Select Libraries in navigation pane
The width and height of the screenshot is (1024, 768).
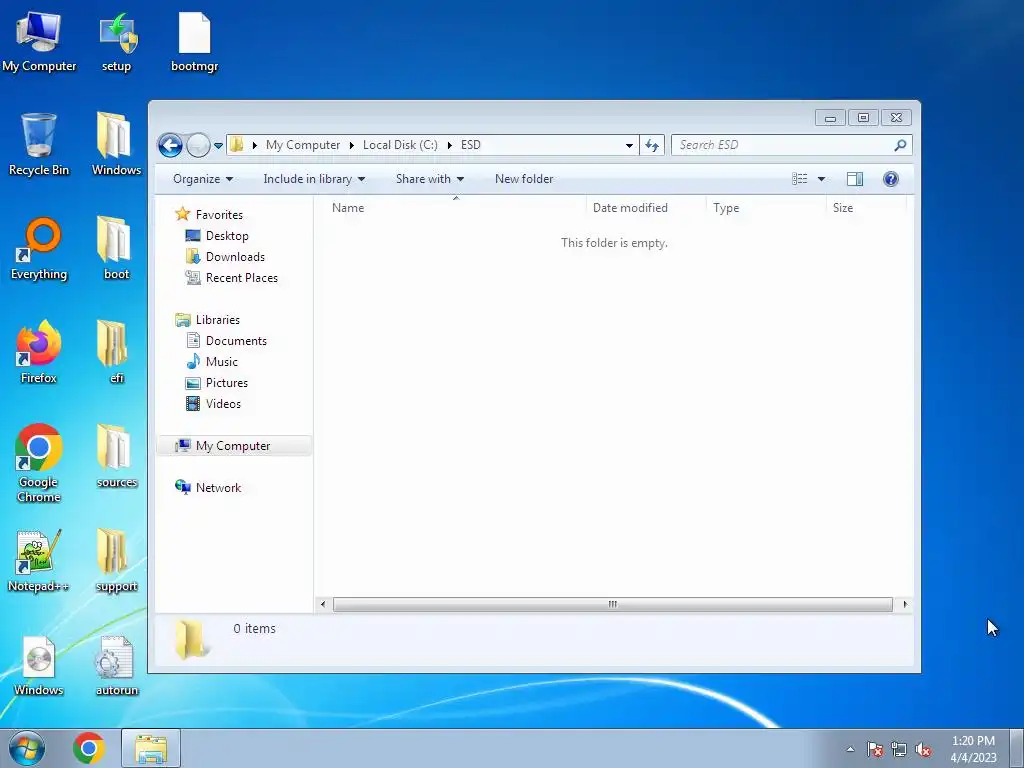pos(217,320)
